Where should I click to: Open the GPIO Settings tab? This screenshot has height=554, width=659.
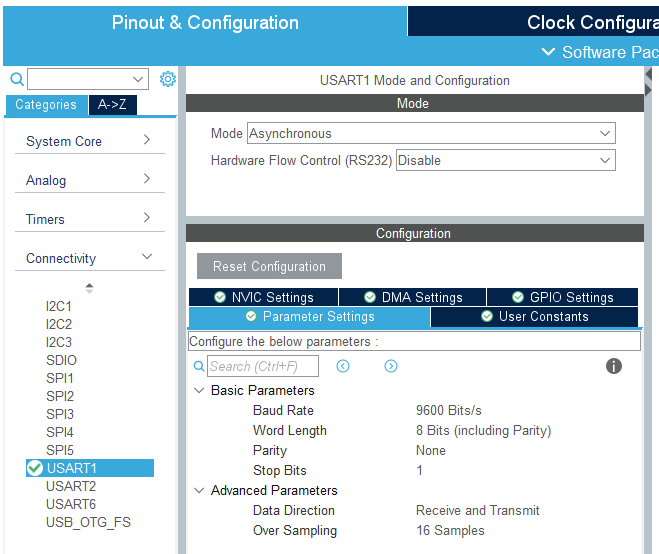[562, 297]
